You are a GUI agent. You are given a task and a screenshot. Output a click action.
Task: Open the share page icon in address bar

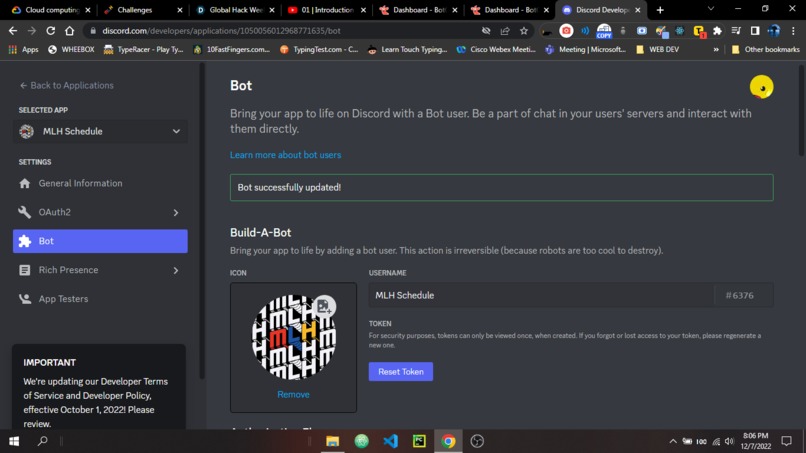pyautogui.click(x=505, y=31)
